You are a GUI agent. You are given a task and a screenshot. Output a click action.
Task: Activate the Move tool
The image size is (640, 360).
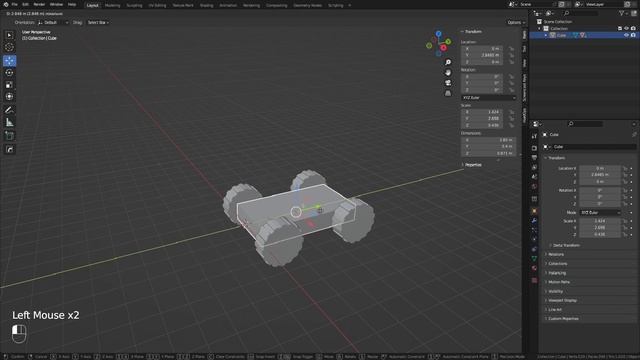click(x=9, y=61)
